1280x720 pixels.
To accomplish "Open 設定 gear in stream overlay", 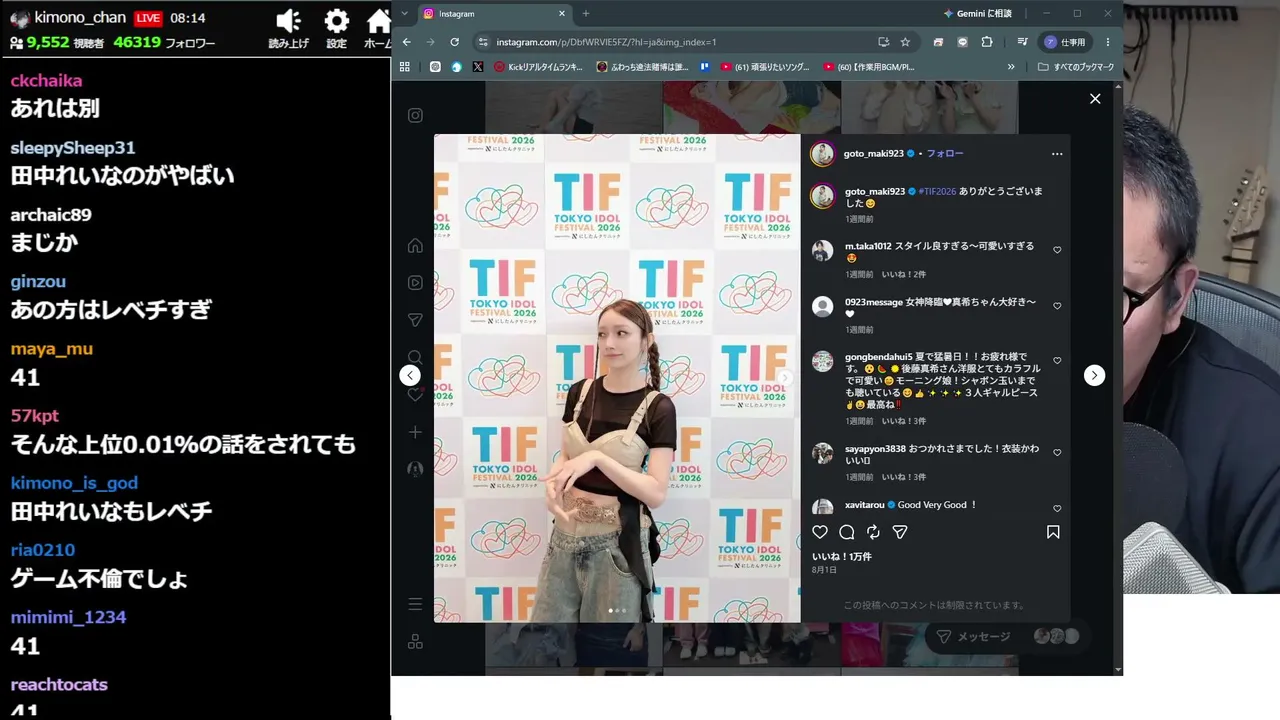I will click(x=337, y=28).
